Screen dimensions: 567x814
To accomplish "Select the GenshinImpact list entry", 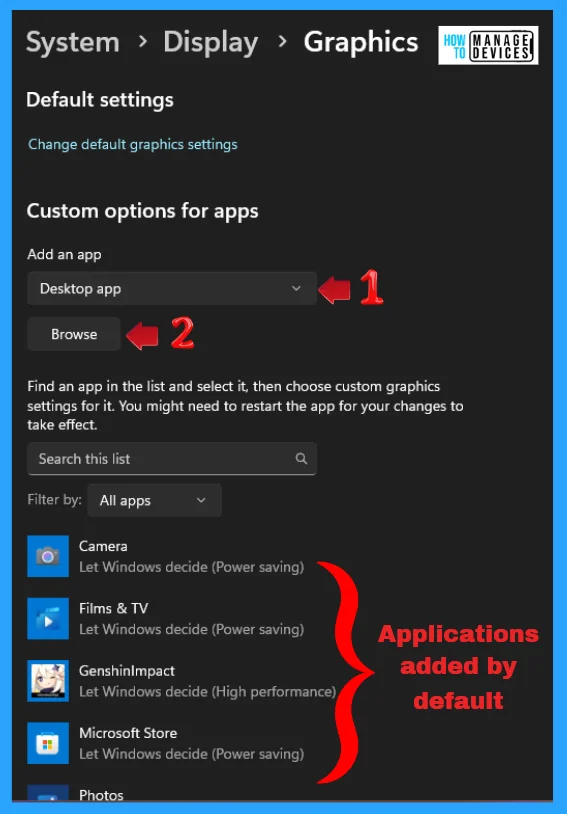I will [x=182, y=681].
